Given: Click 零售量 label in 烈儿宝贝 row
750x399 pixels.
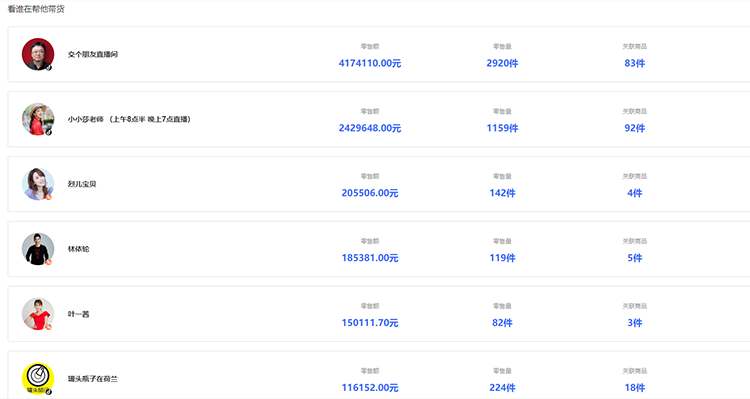Looking at the screenshot, I should click(x=502, y=176).
